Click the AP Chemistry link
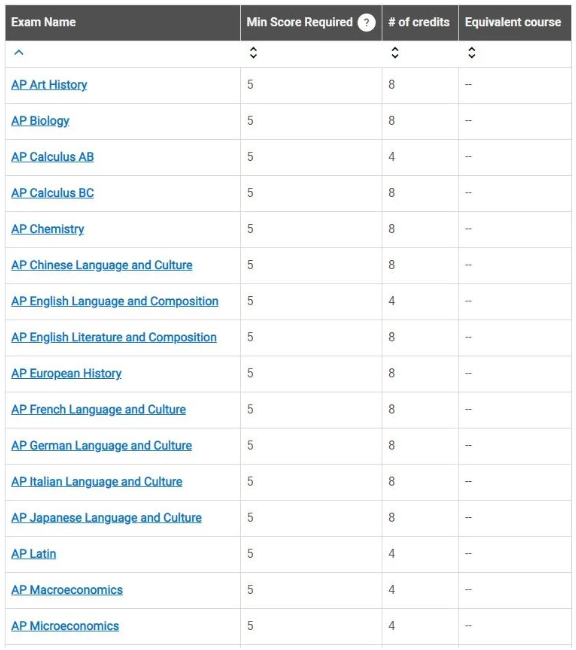This screenshot has width=576, height=650. [48, 229]
